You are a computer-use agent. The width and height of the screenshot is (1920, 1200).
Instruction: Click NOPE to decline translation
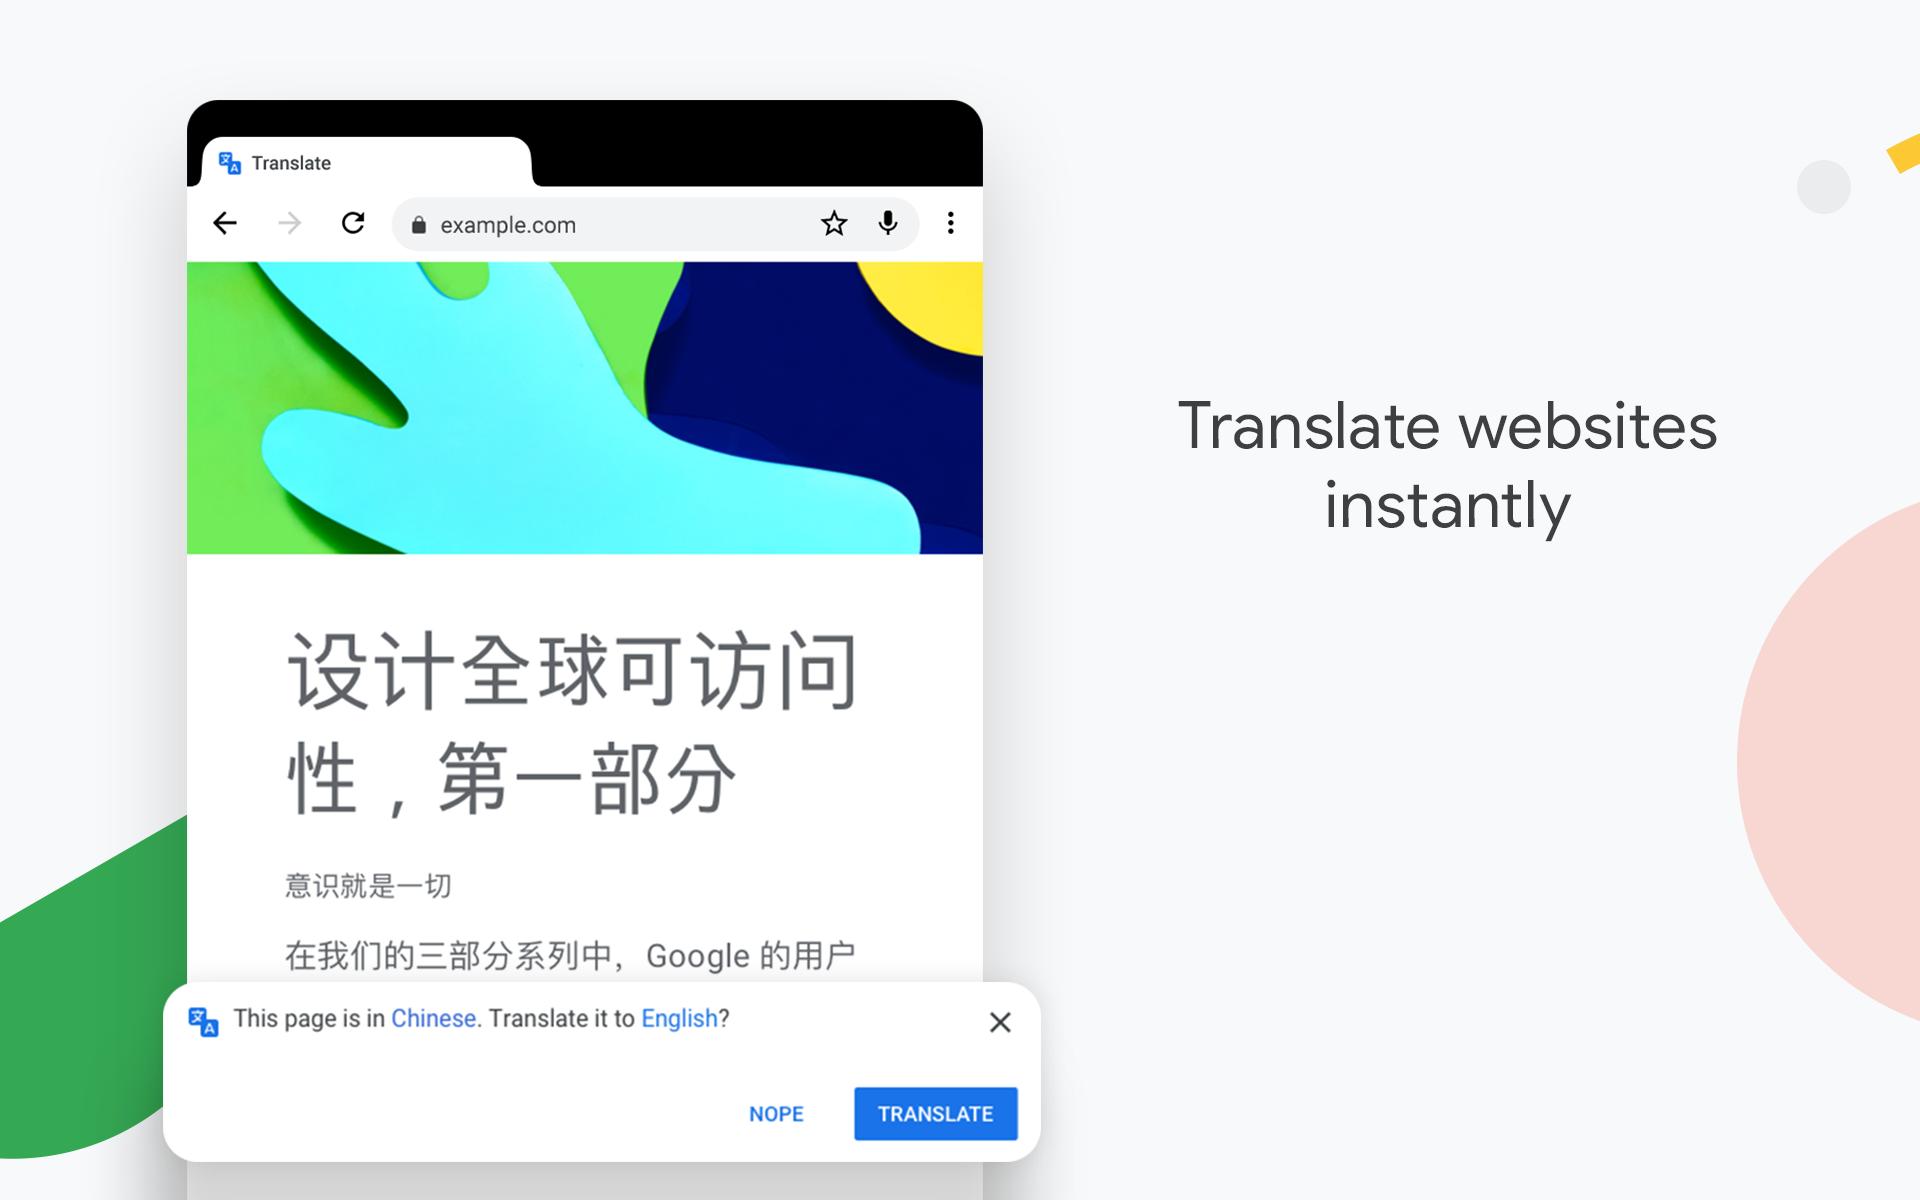click(775, 1114)
